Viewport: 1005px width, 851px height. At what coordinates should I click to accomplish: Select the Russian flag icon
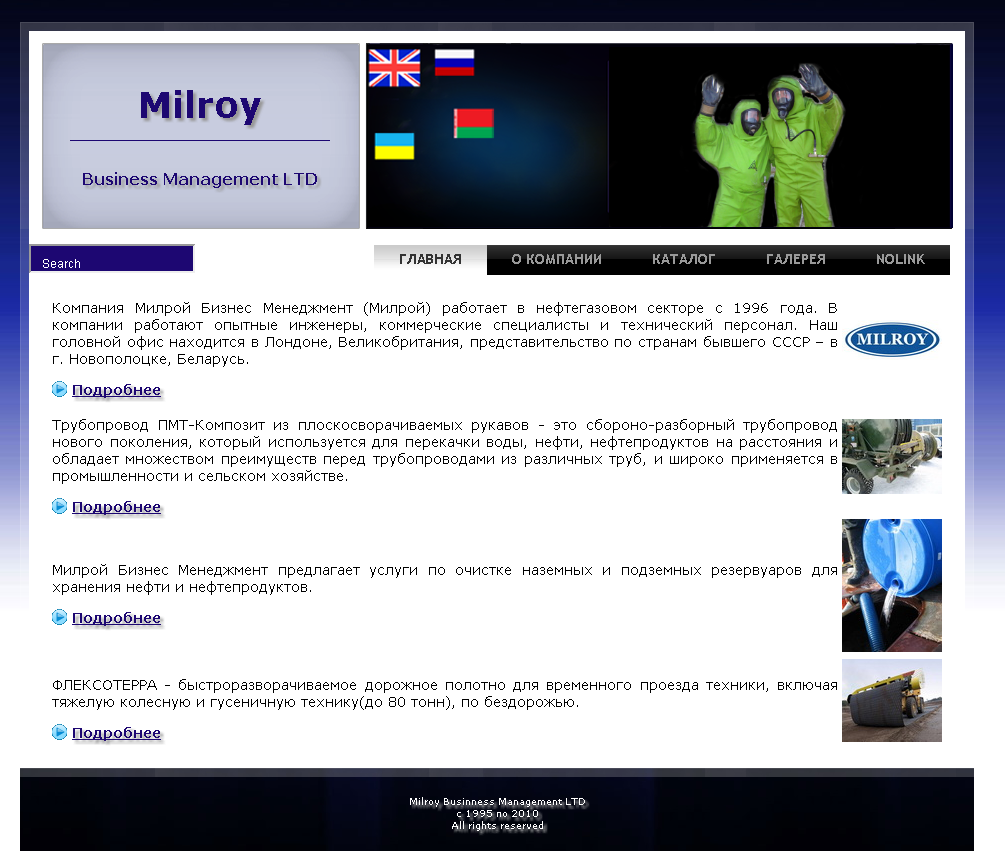coord(454,63)
